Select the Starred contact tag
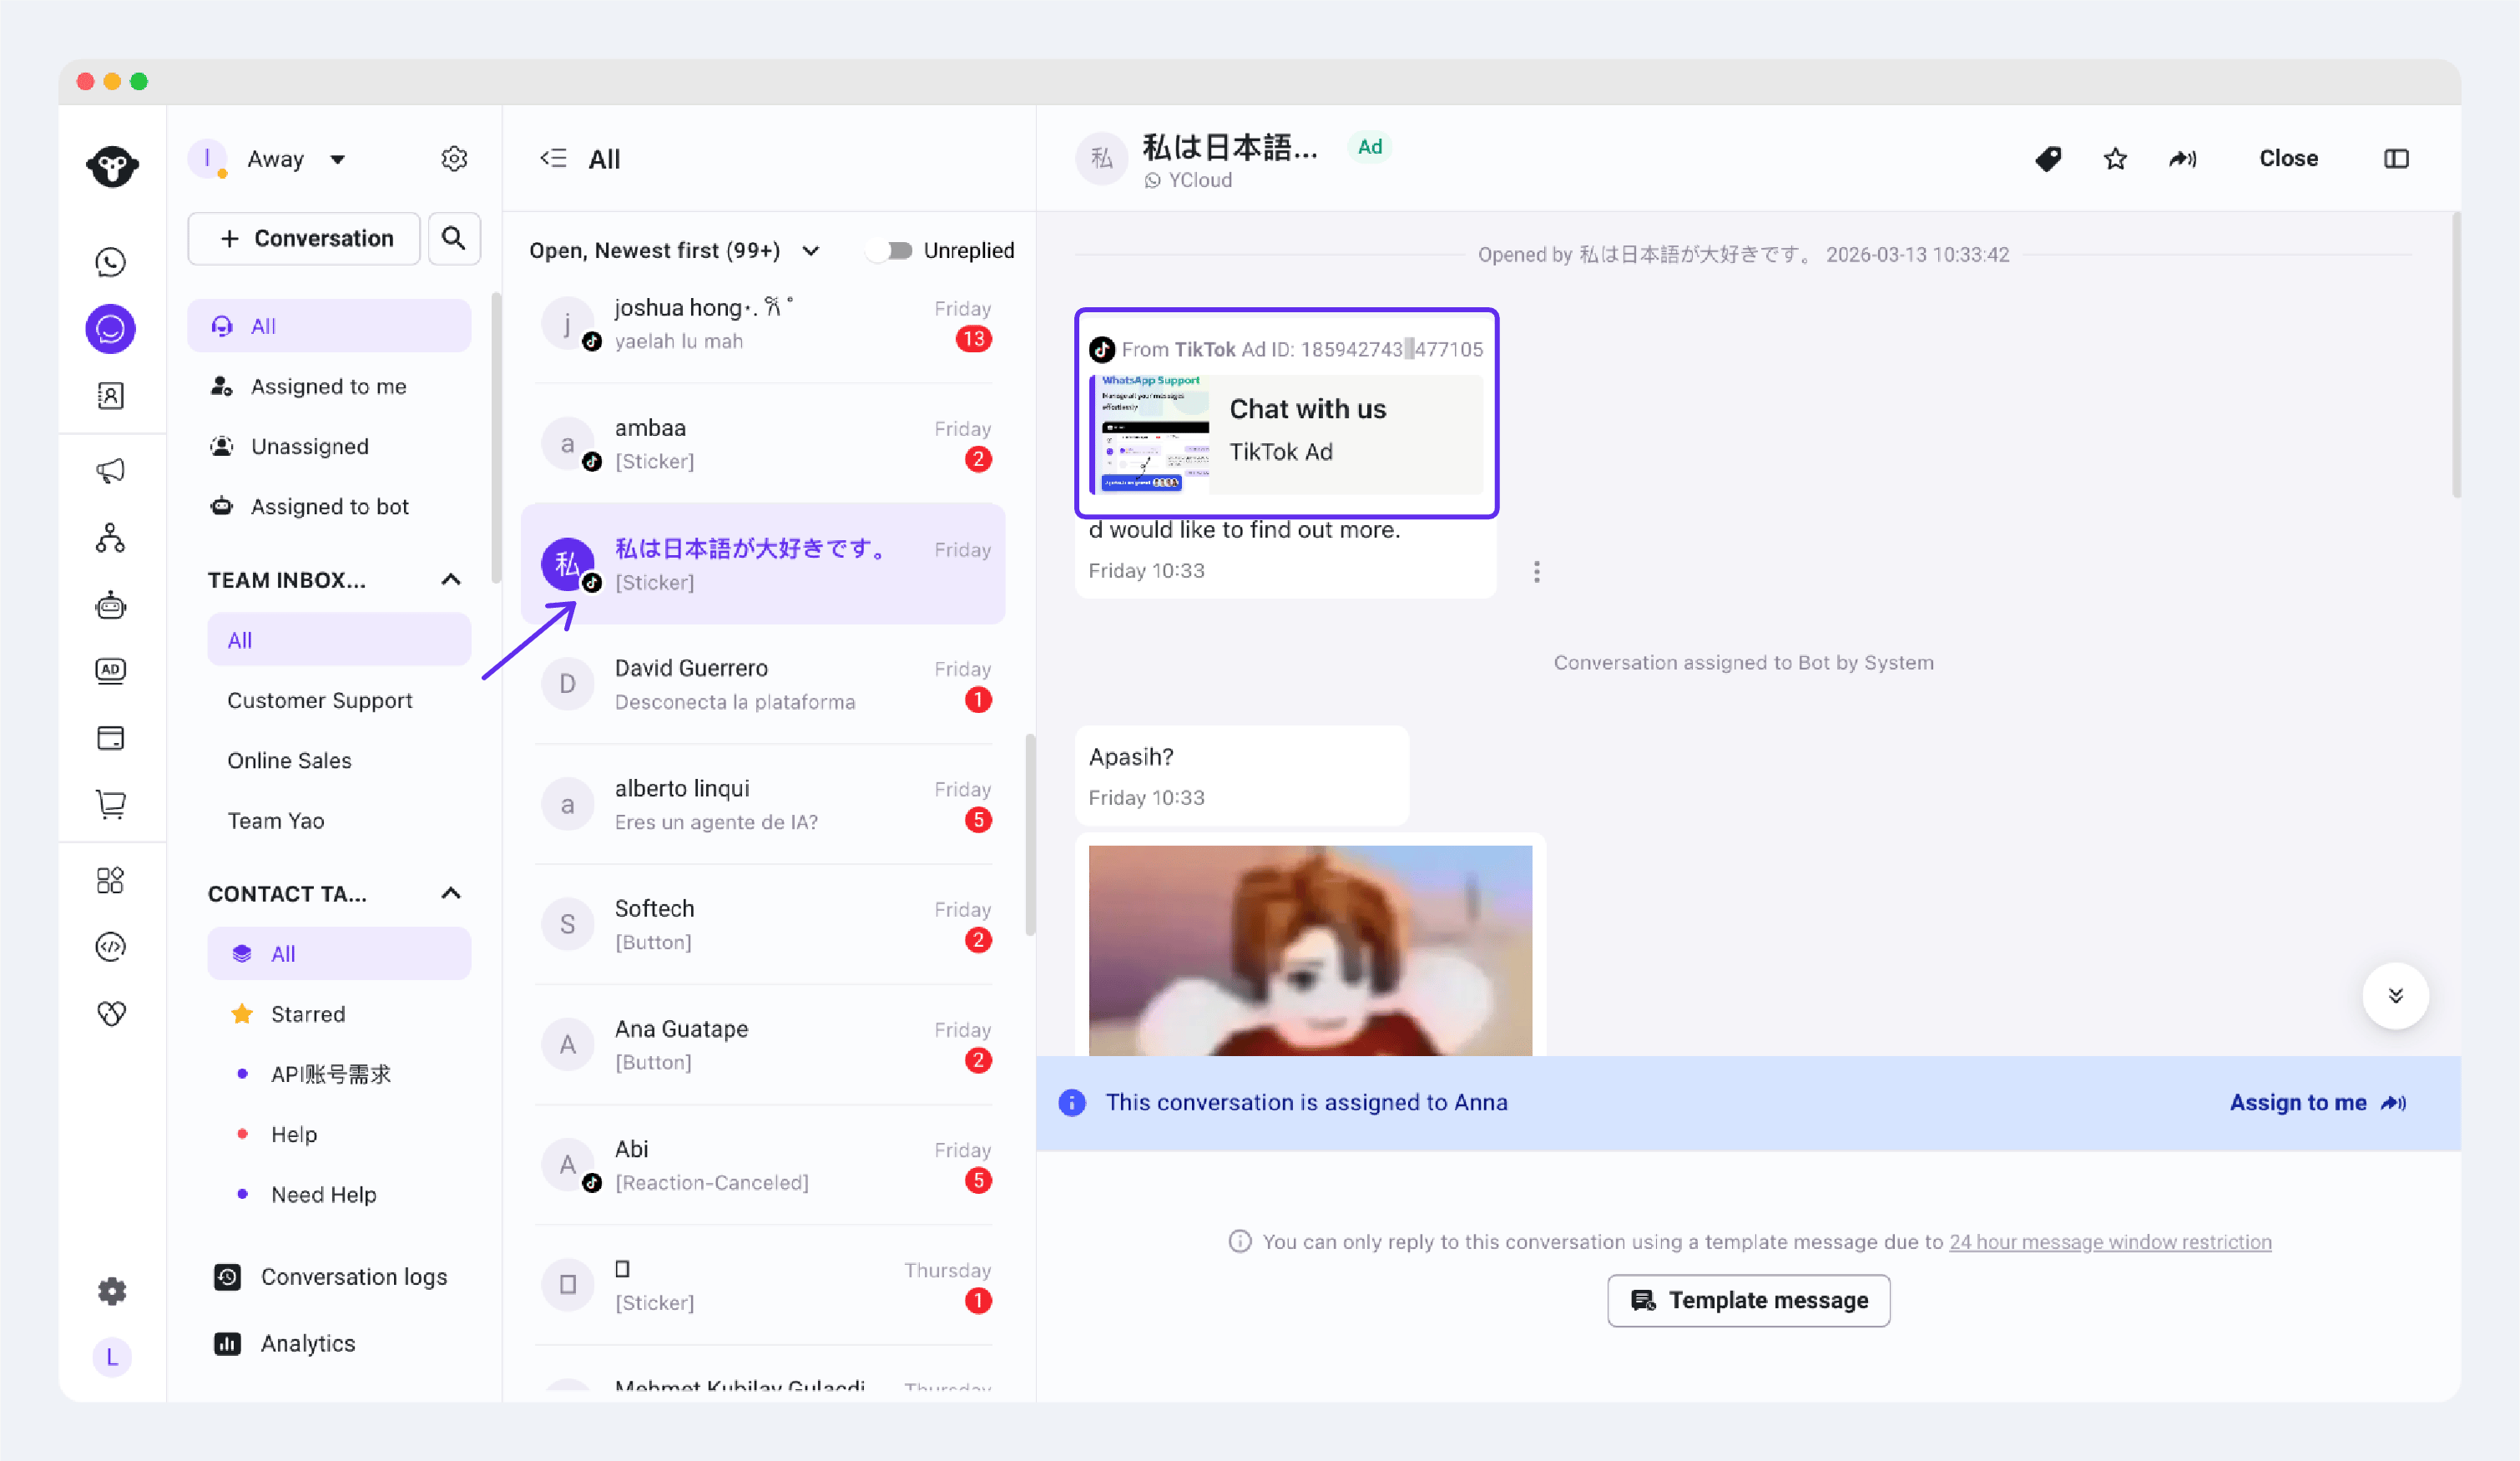Viewport: 2520px width, 1461px height. coord(339,1014)
